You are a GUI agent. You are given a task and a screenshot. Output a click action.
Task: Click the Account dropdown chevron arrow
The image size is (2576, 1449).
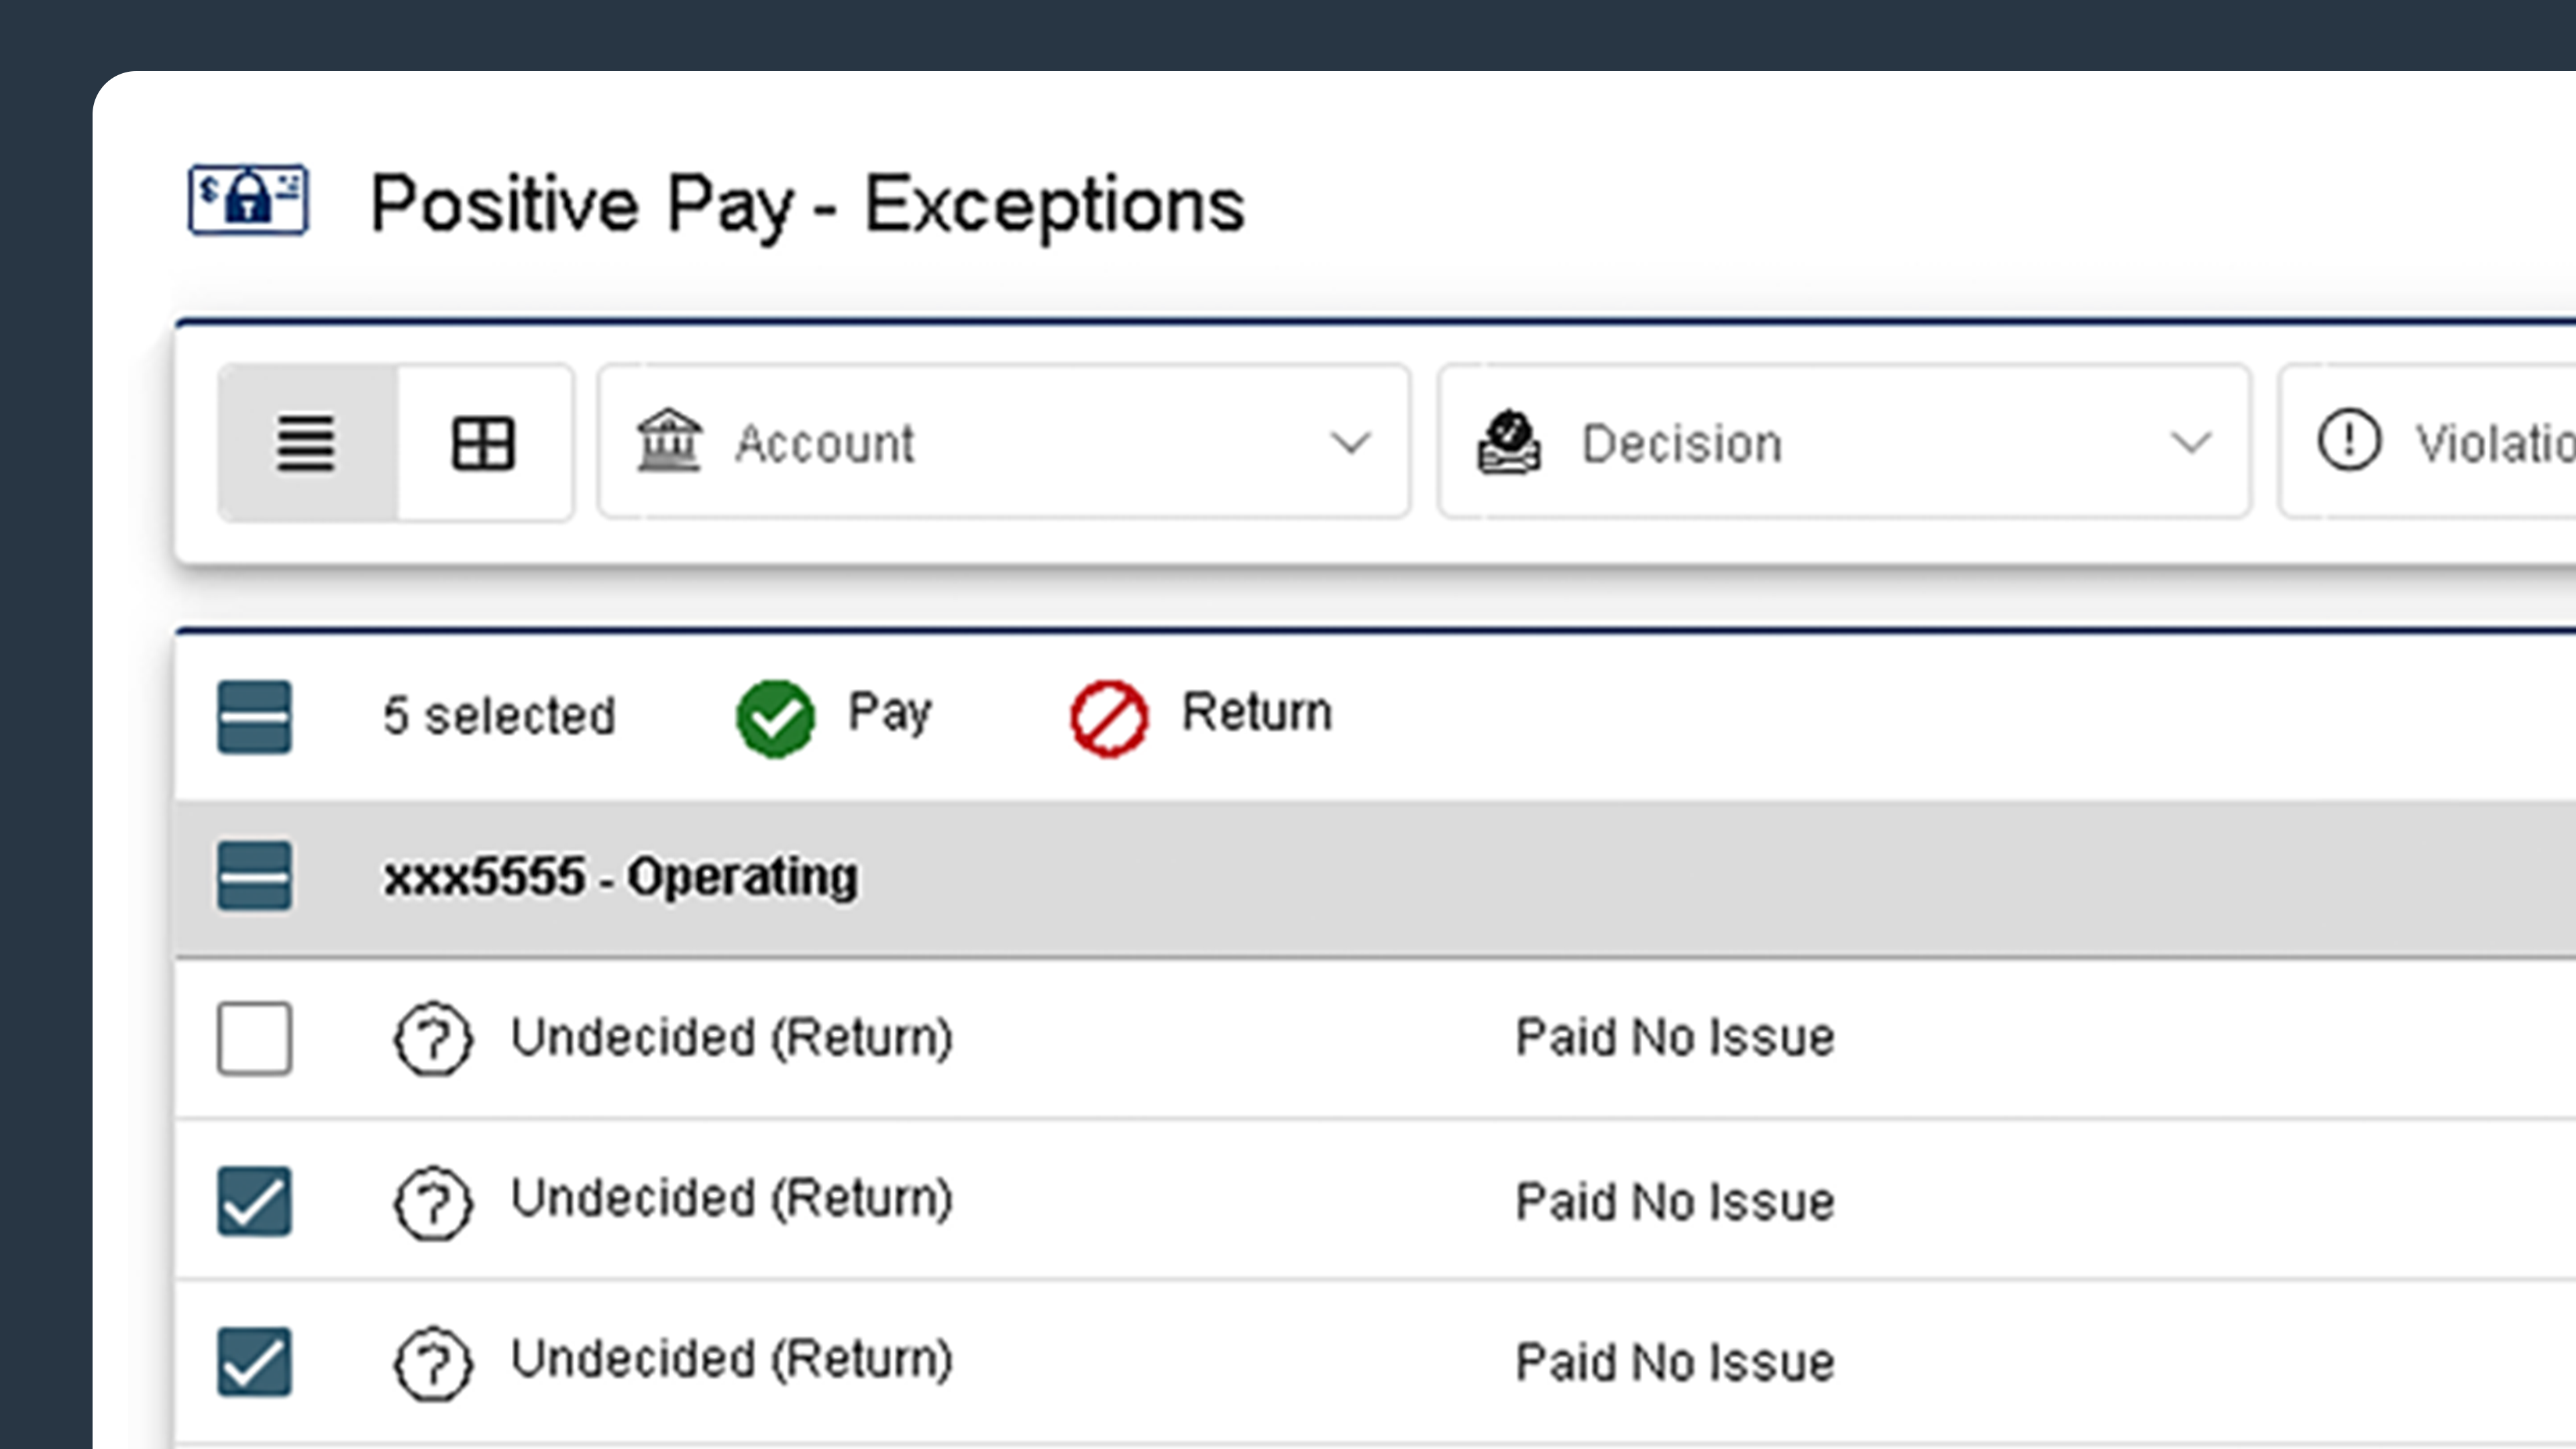coord(1350,442)
